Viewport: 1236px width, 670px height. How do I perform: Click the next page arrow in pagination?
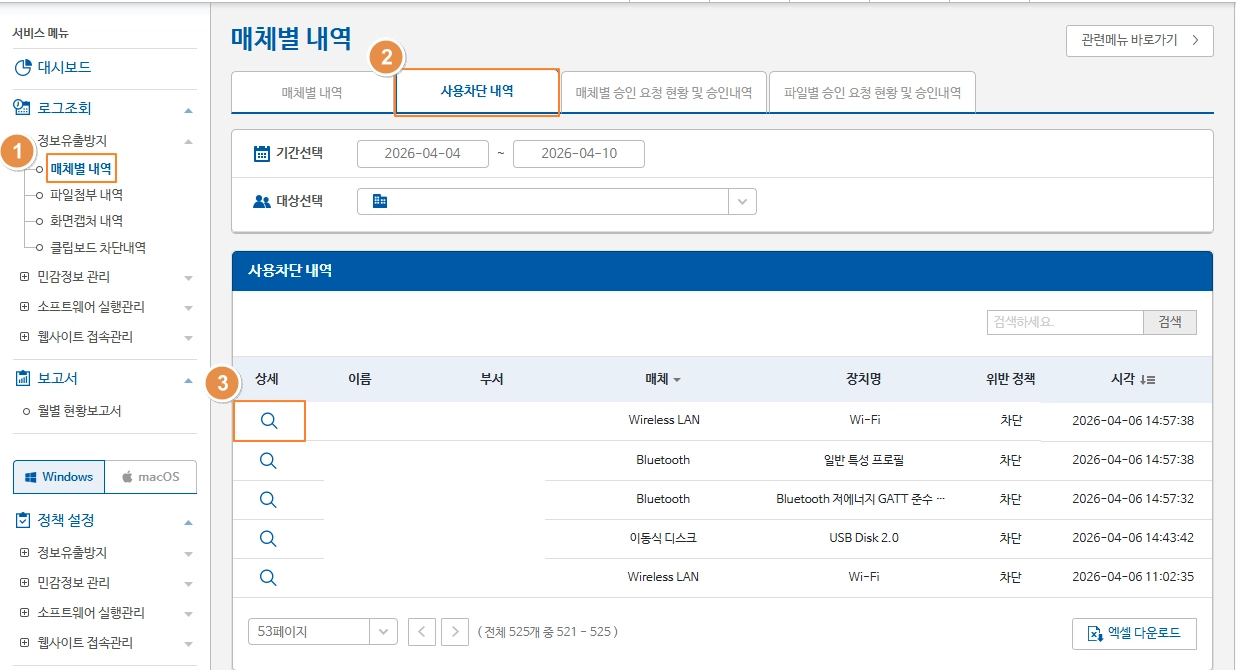click(x=455, y=631)
